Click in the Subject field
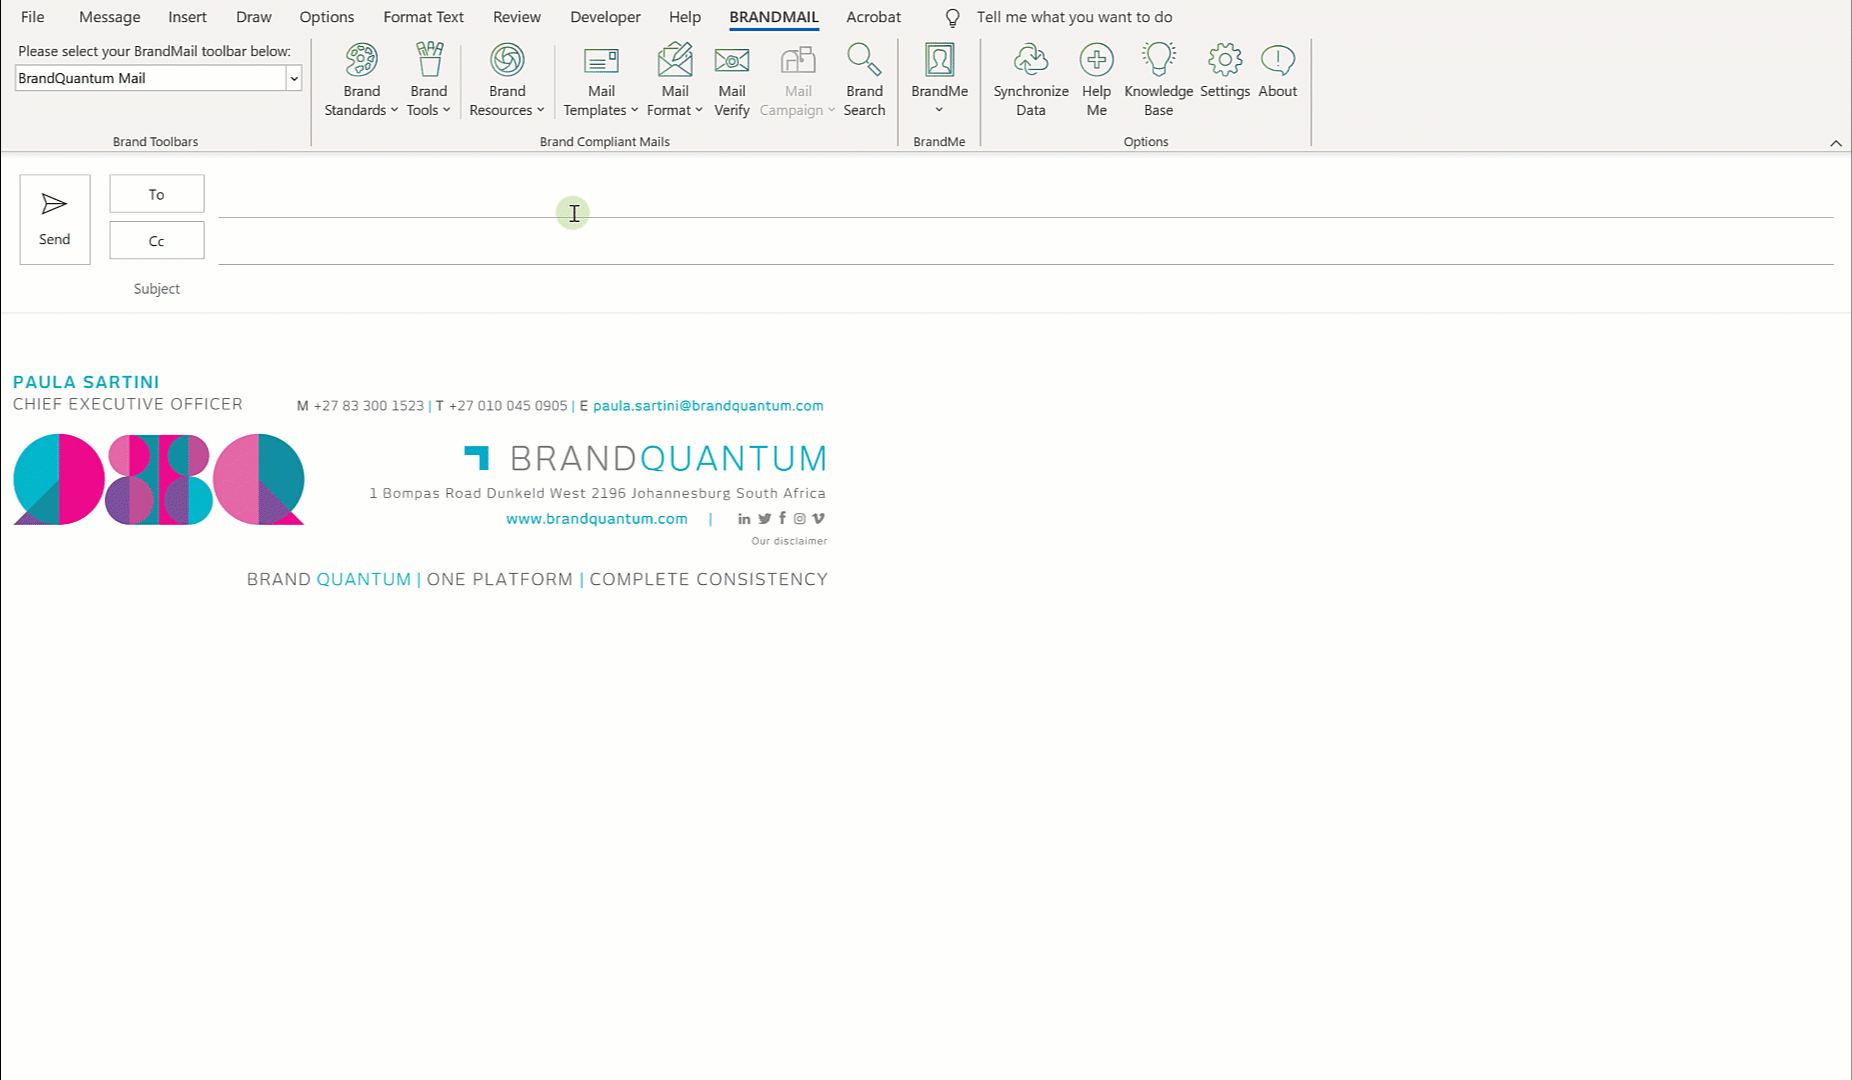Viewport: 1852px width, 1080px height. click(x=1026, y=289)
